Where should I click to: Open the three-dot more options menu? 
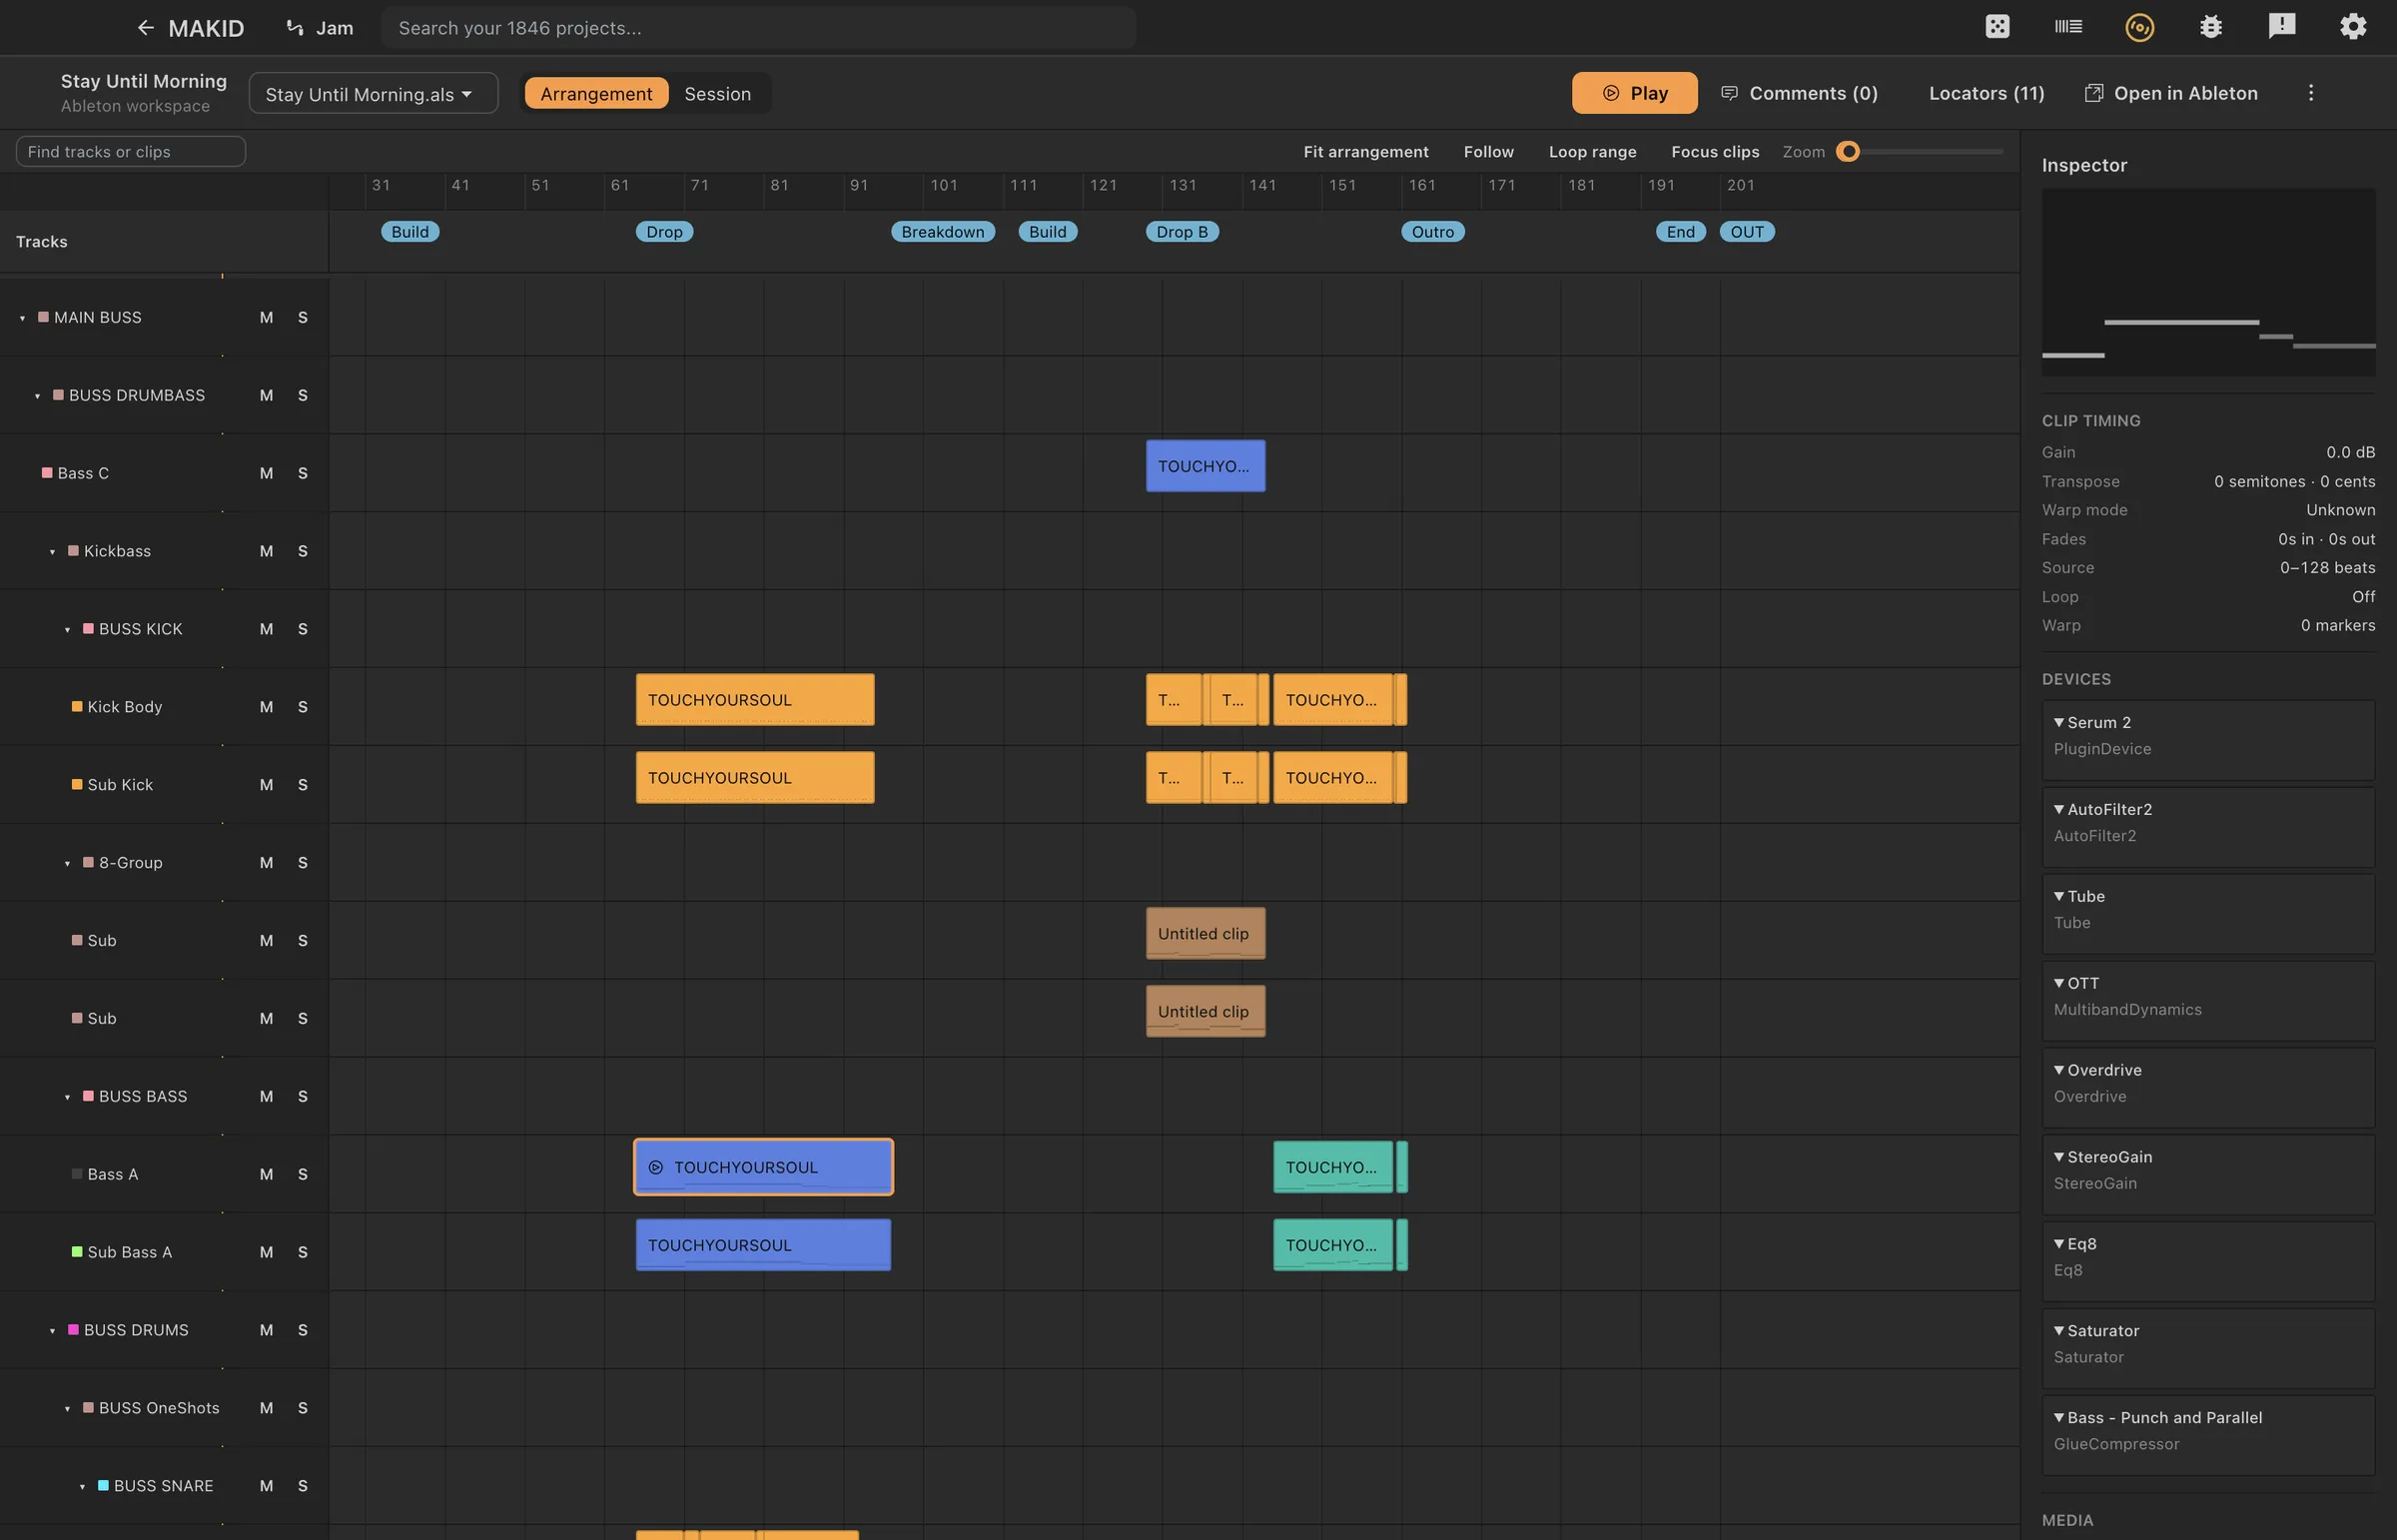(2310, 93)
